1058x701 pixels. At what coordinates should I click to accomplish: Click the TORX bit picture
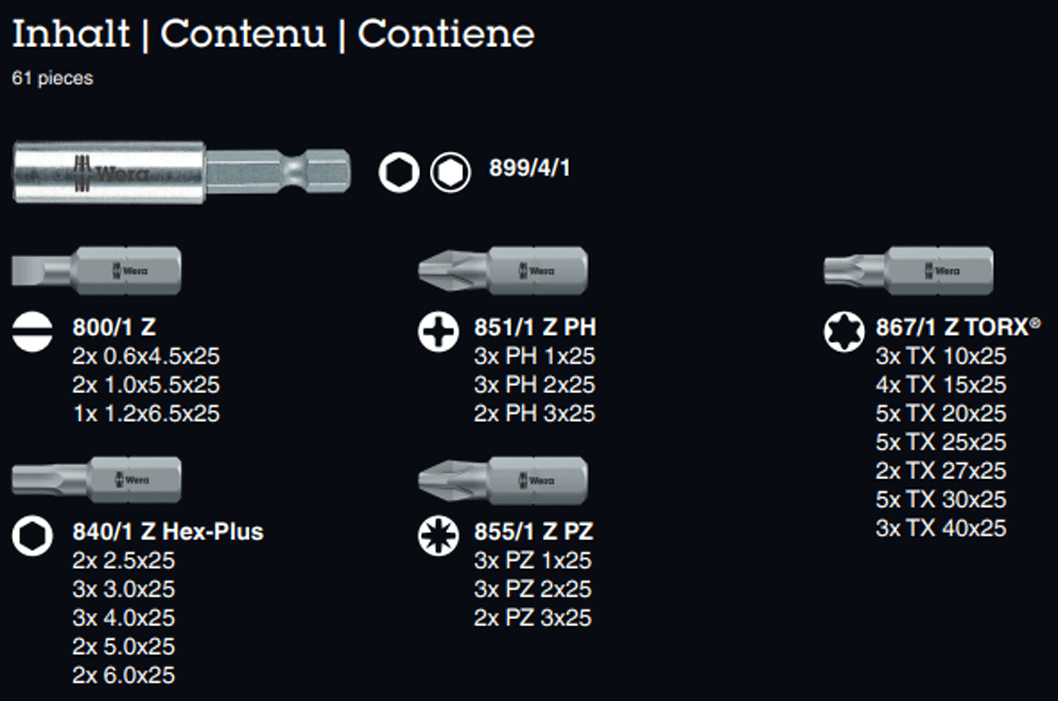pos(908,271)
